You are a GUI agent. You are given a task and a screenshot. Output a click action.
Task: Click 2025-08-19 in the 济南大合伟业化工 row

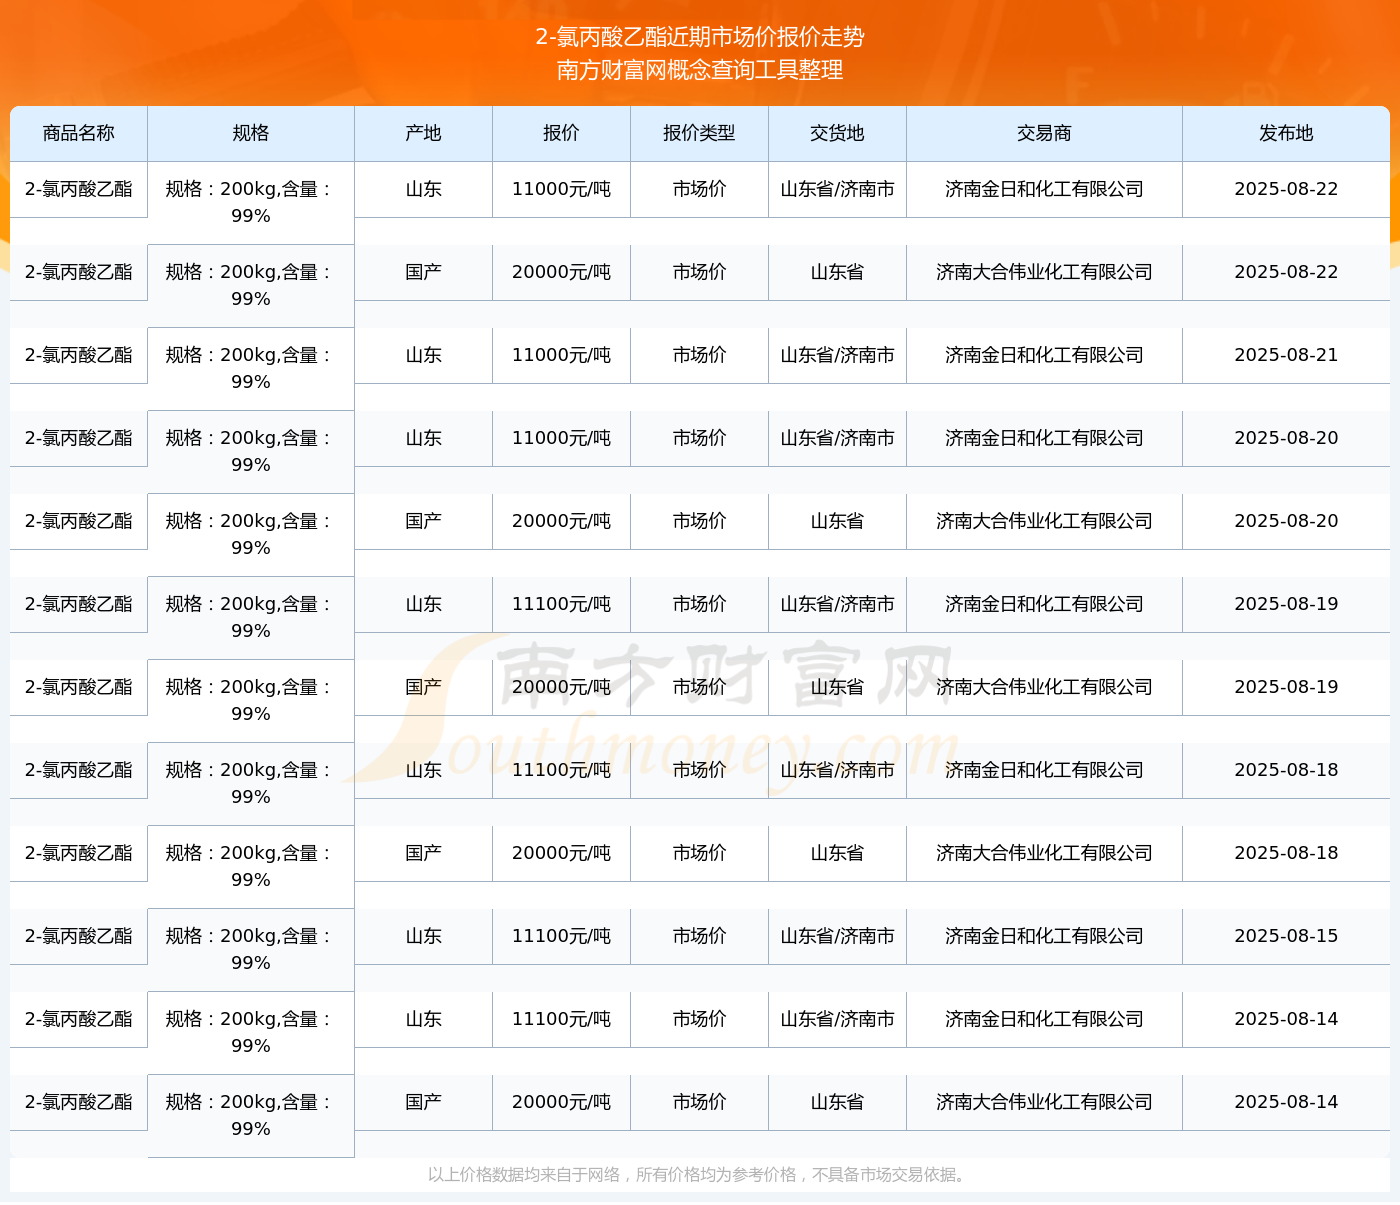[1286, 687]
